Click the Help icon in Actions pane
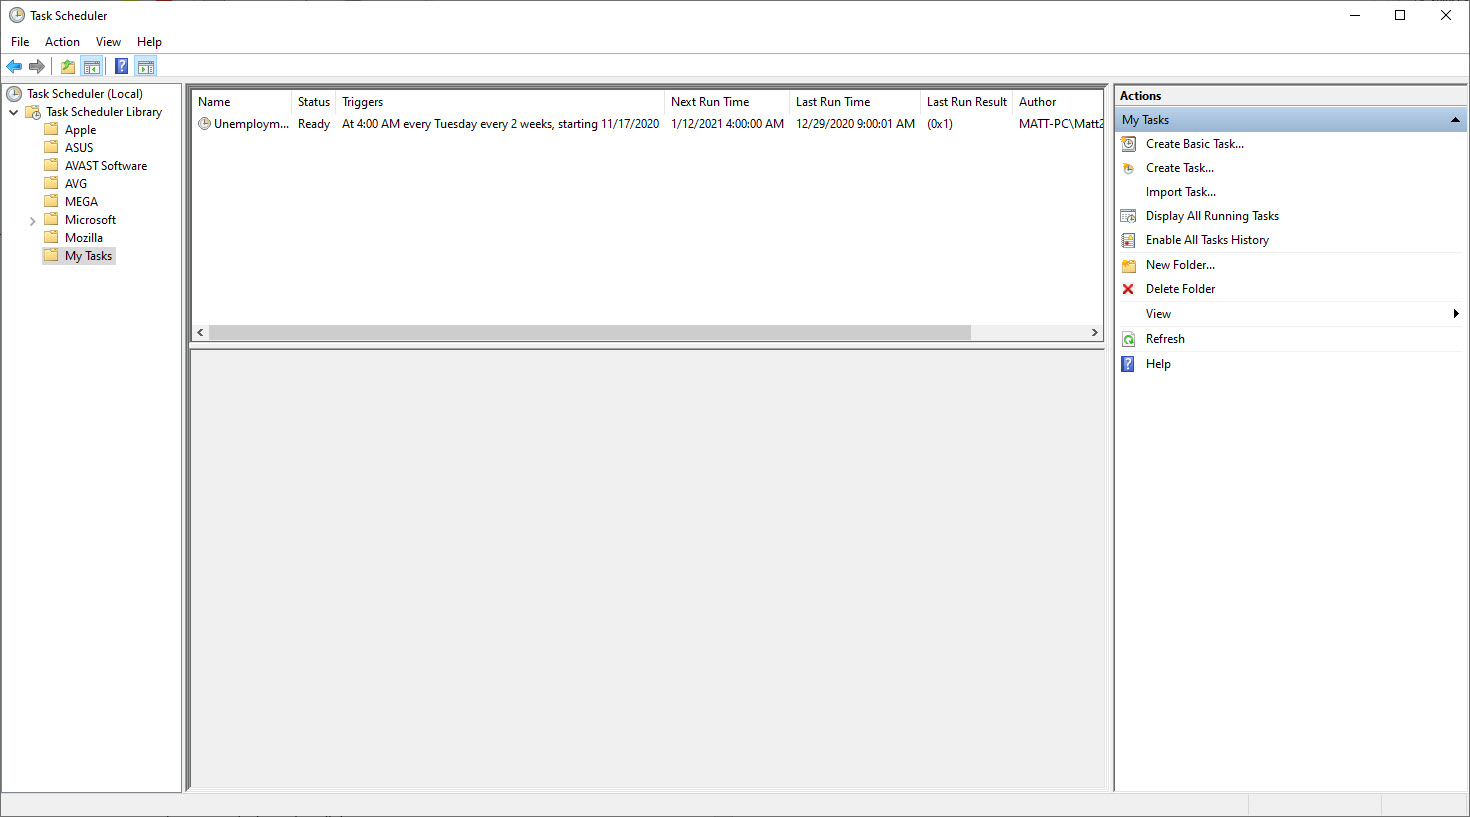This screenshot has height=817, width=1470. pos(1128,364)
